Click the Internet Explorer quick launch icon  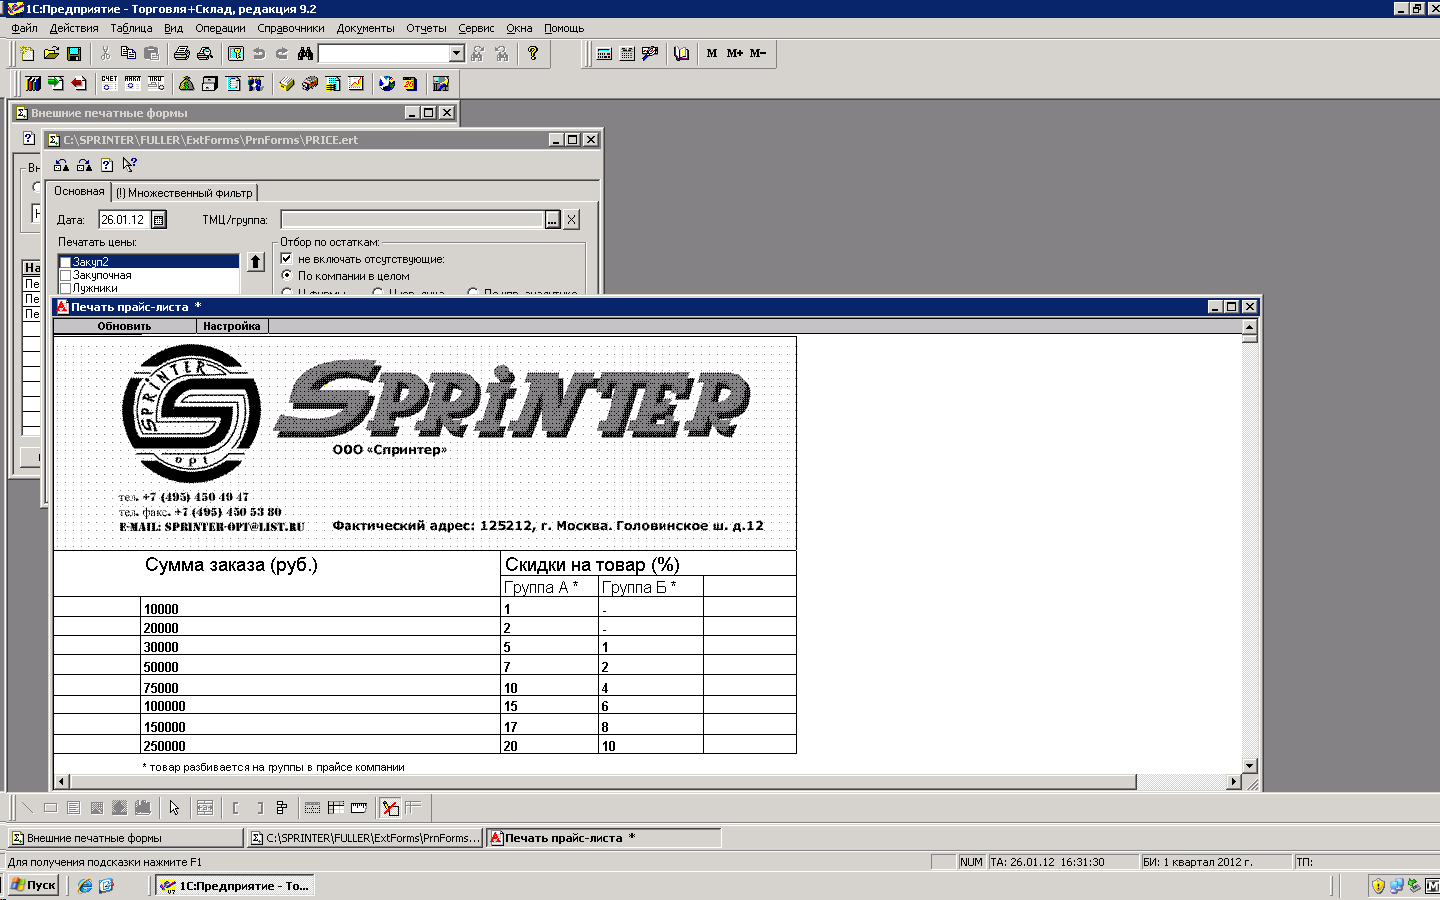[85, 885]
